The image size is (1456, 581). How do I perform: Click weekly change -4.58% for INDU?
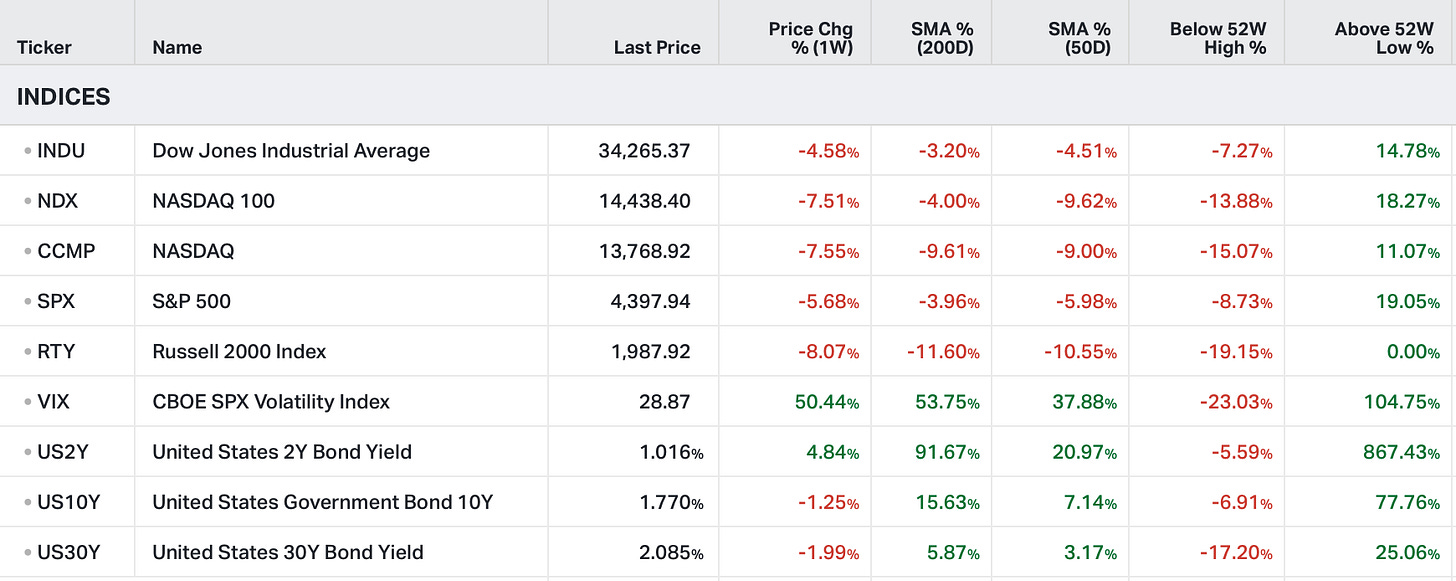pos(828,151)
